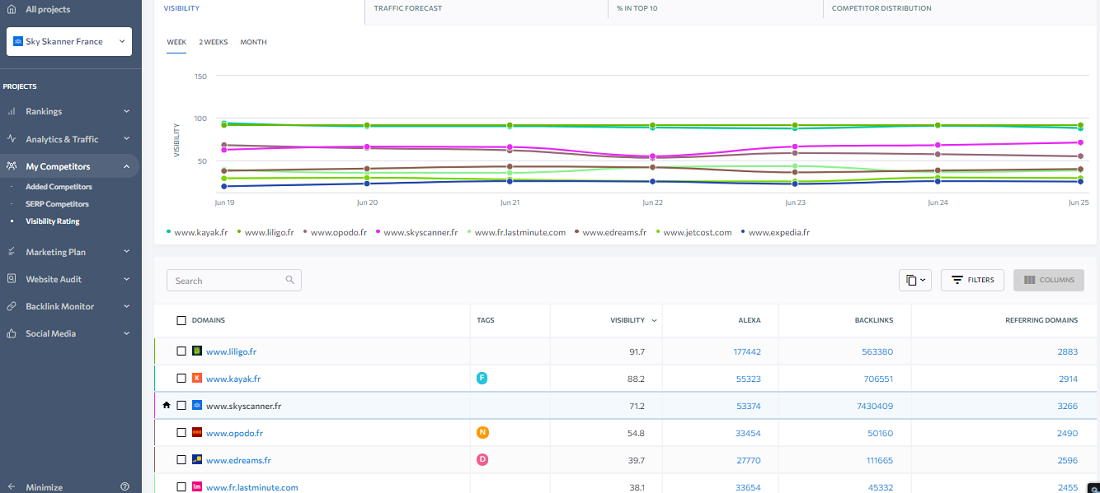Image resolution: width=1100 pixels, height=493 pixels.
Task: Toggle the select-all DOMAINS checkbox
Action: pyautogui.click(x=181, y=320)
